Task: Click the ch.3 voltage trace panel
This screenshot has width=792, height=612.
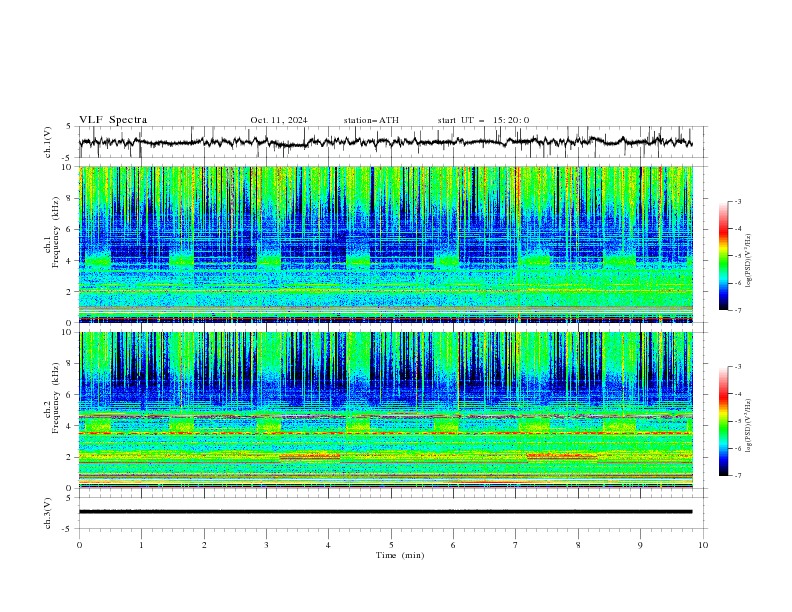Action: 392,513
